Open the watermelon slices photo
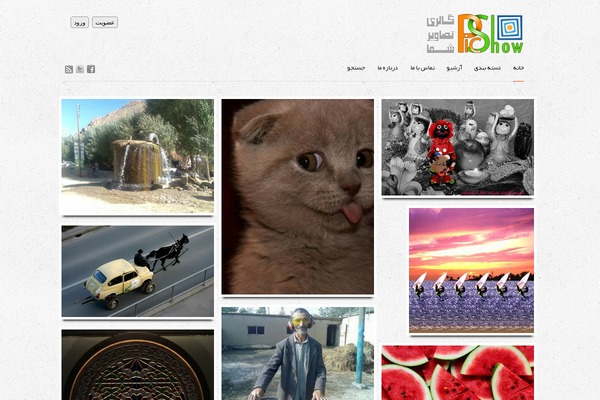 [458, 373]
